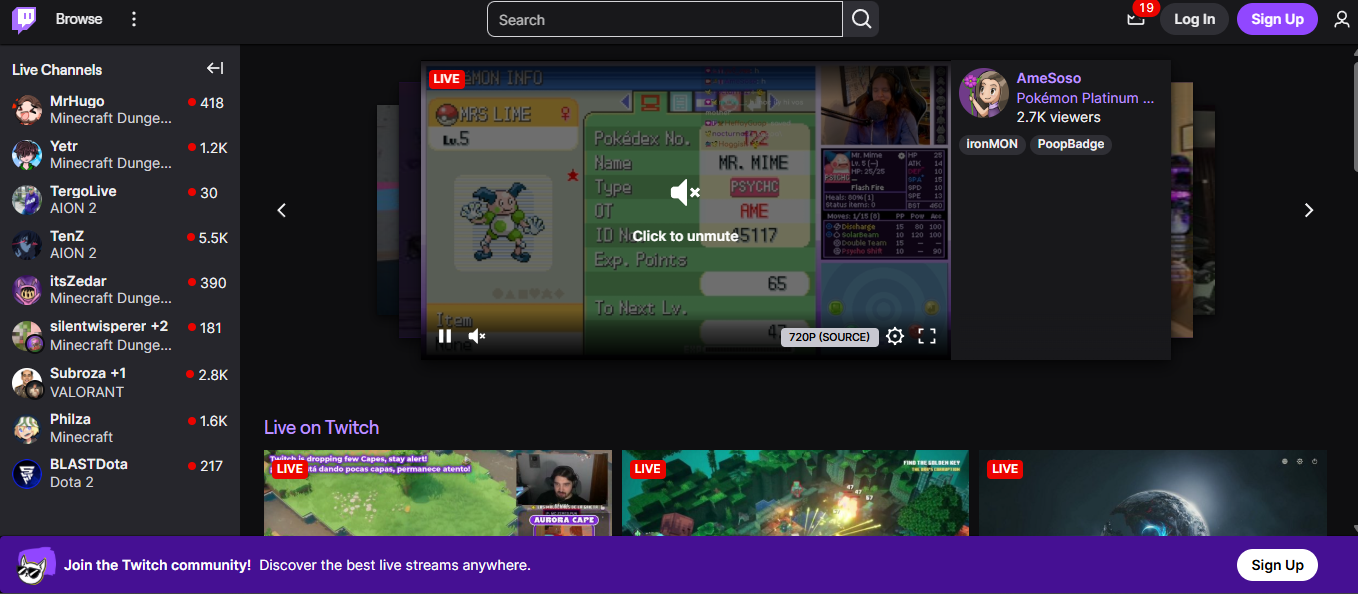The width and height of the screenshot is (1358, 594).
Task: Open TergoLive's channel avatar
Action: pos(27,200)
